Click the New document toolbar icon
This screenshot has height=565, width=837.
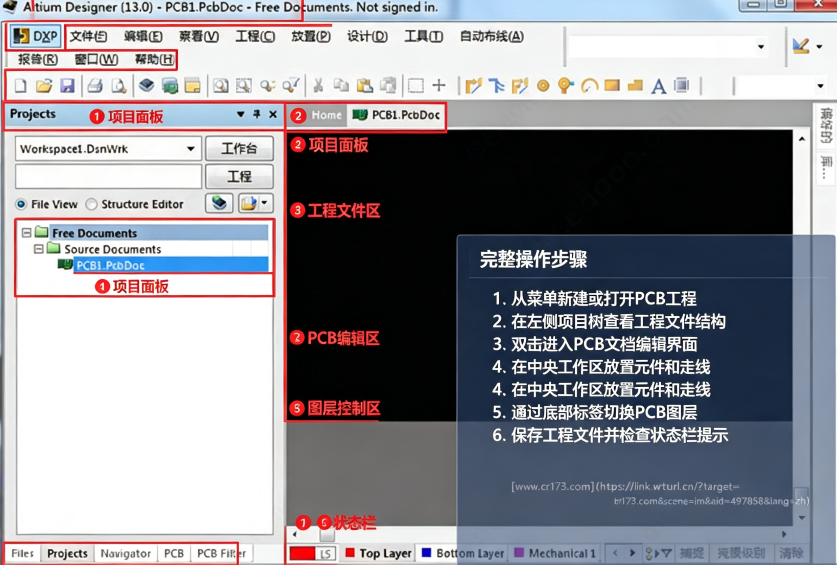click(20, 85)
